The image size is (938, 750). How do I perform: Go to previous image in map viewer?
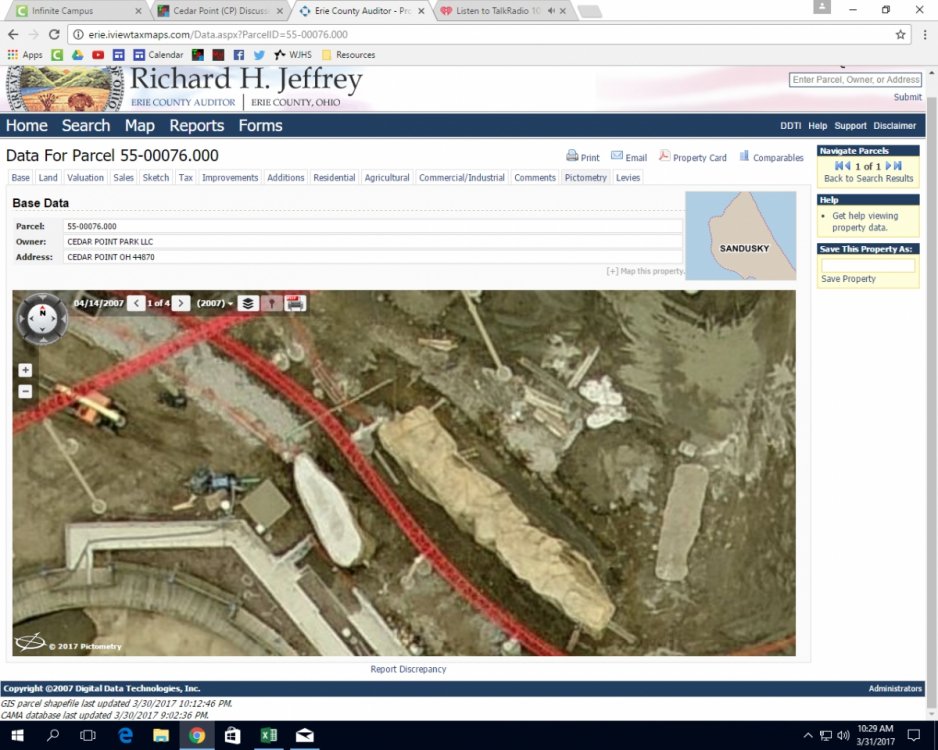pos(136,303)
